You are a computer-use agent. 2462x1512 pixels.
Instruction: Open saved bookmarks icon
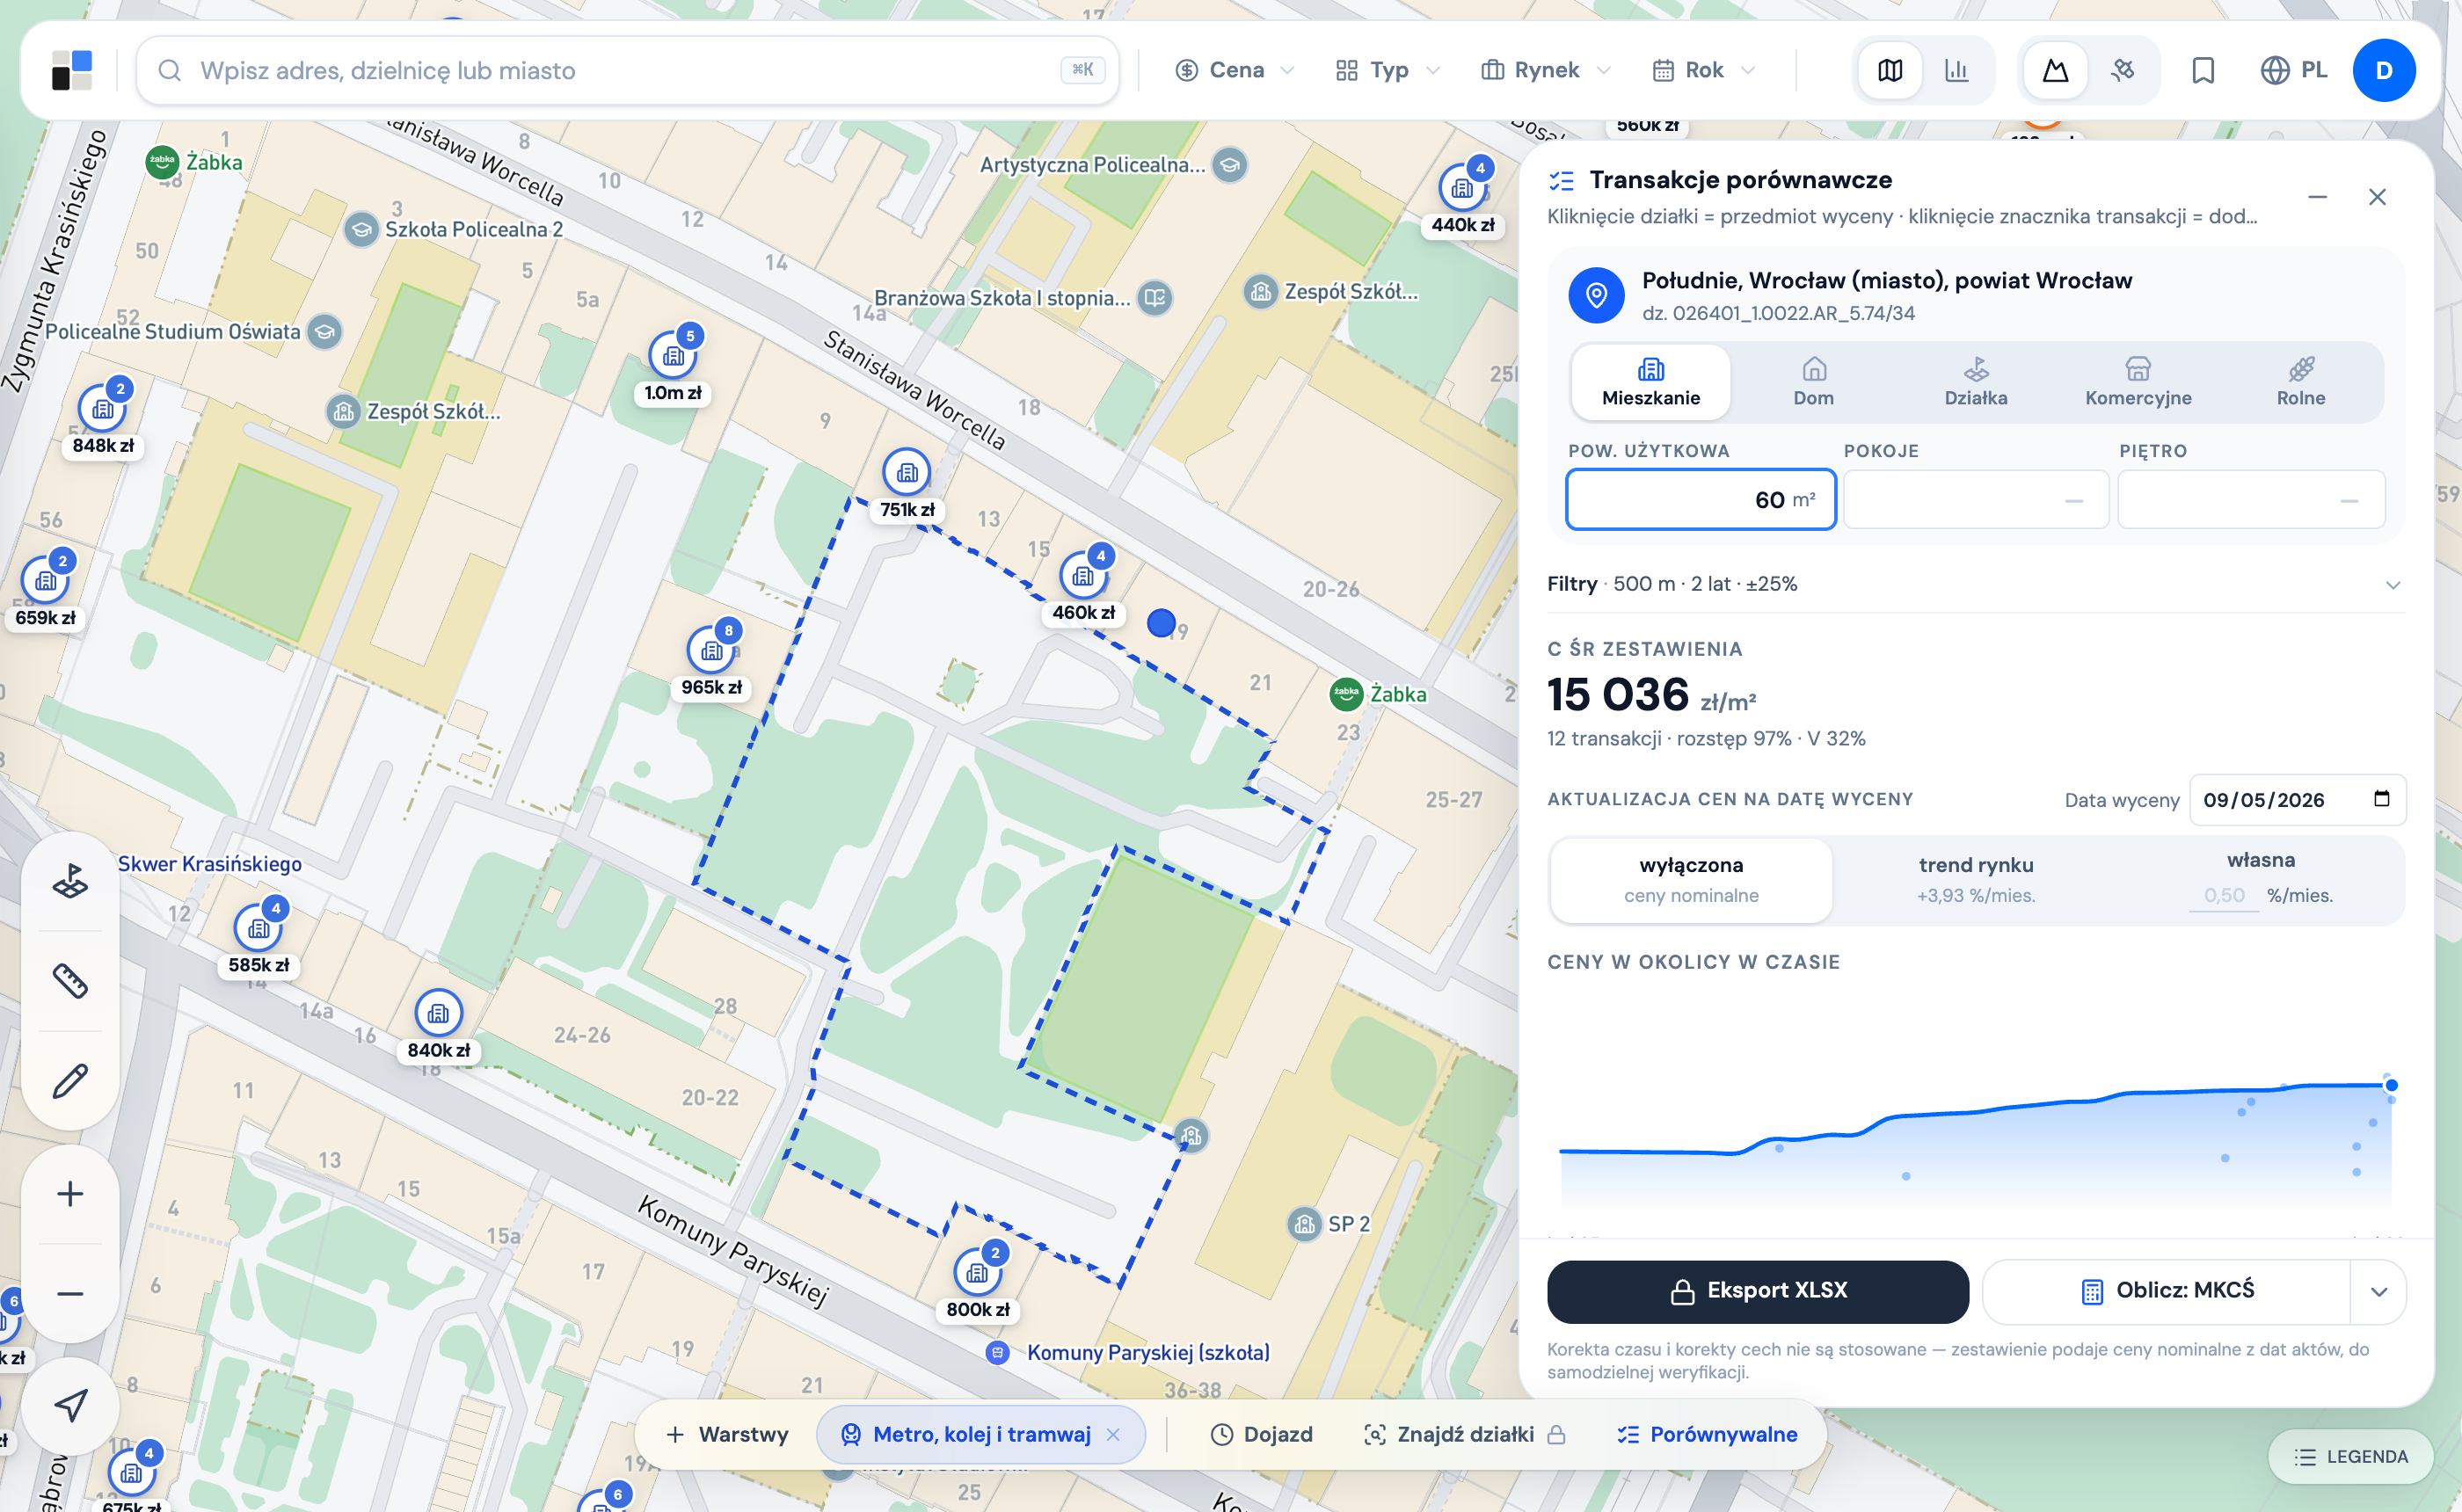(2203, 70)
